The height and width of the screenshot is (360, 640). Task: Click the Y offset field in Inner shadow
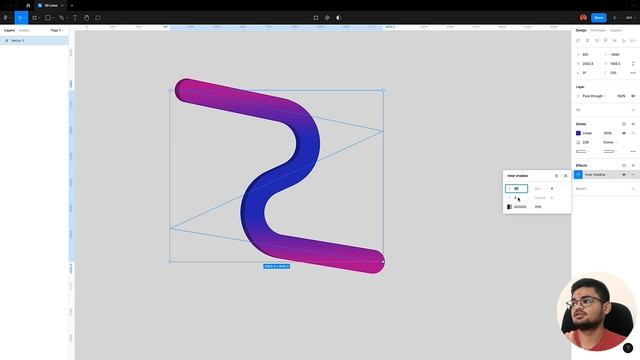(x=517, y=198)
